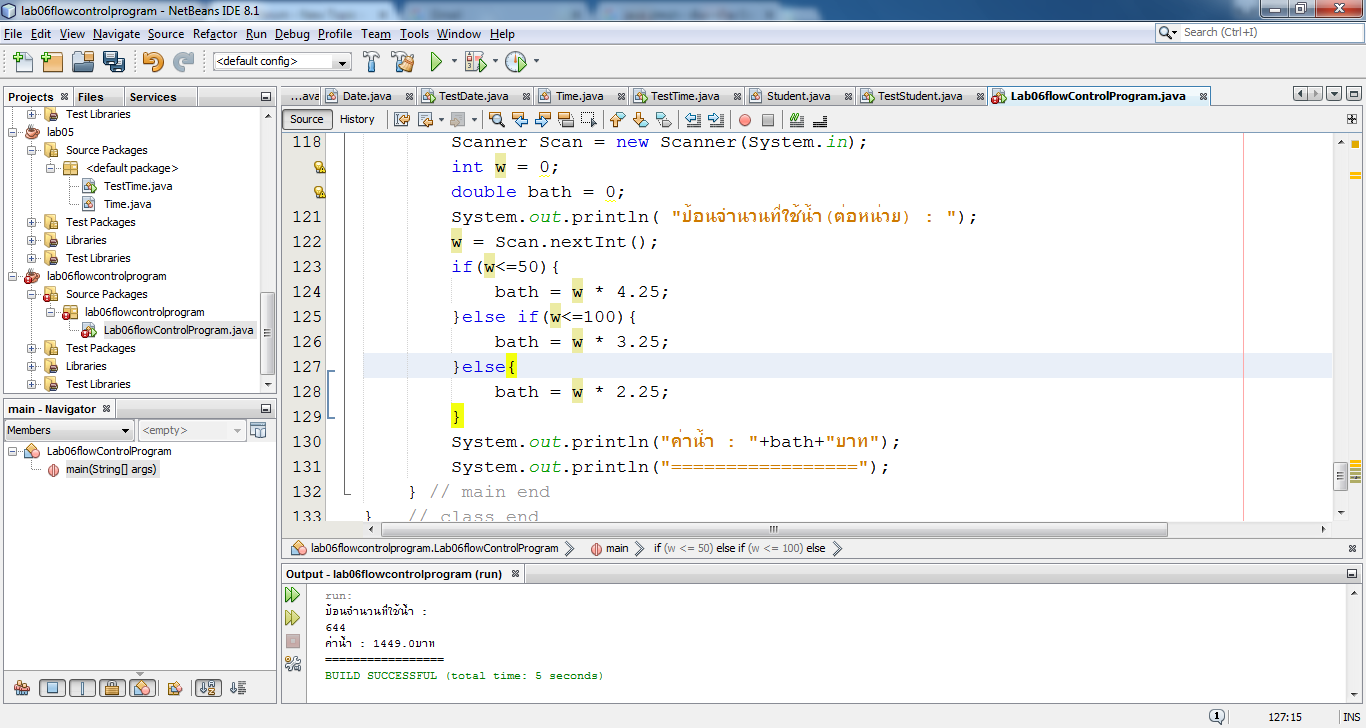The width and height of the screenshot is (1366, 728).
Task: Click the Redo toolbar icon
Action: coord(183,62)
